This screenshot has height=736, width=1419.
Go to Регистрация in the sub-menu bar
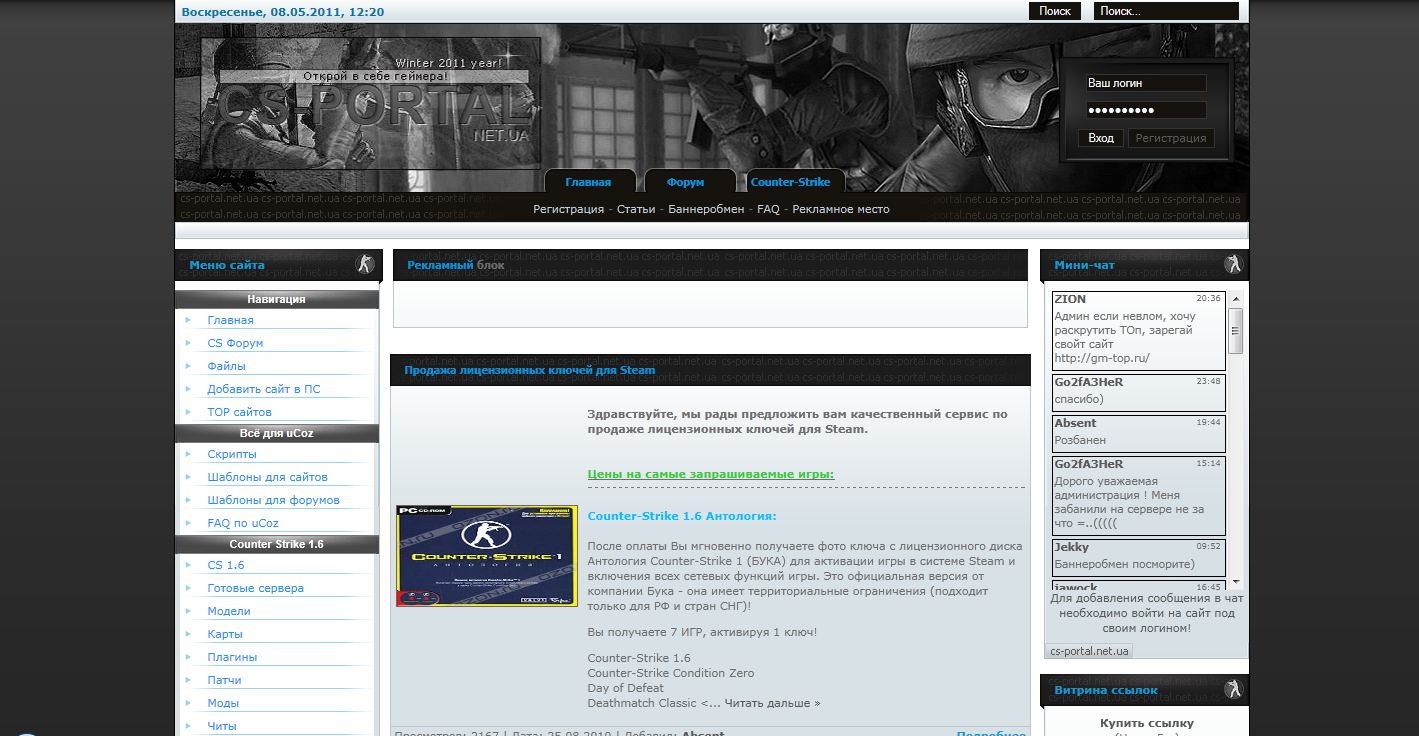click(x=568, y=209)
